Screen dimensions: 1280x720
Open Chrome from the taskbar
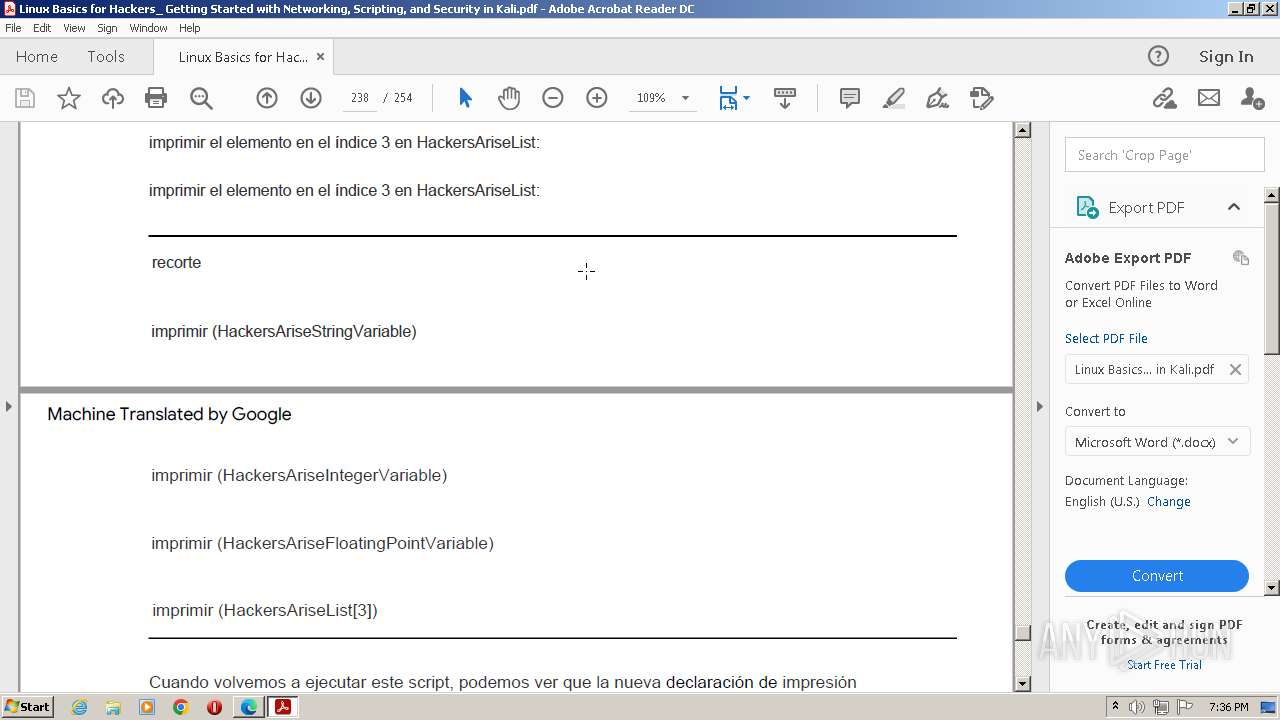tap(181, 707)
